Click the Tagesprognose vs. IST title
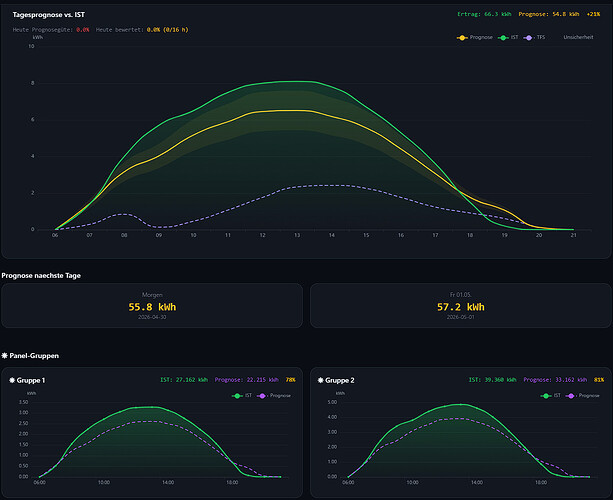613x500 pixels. (x=48, y=14)
